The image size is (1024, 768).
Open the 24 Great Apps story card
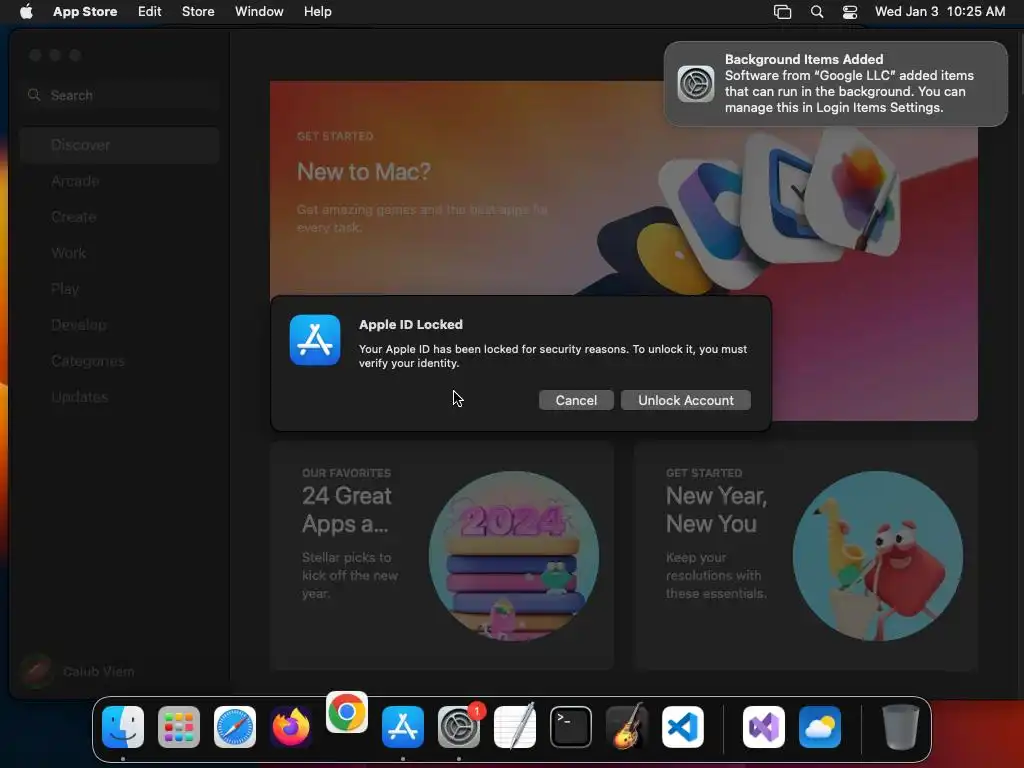click(x=442, y=555)
